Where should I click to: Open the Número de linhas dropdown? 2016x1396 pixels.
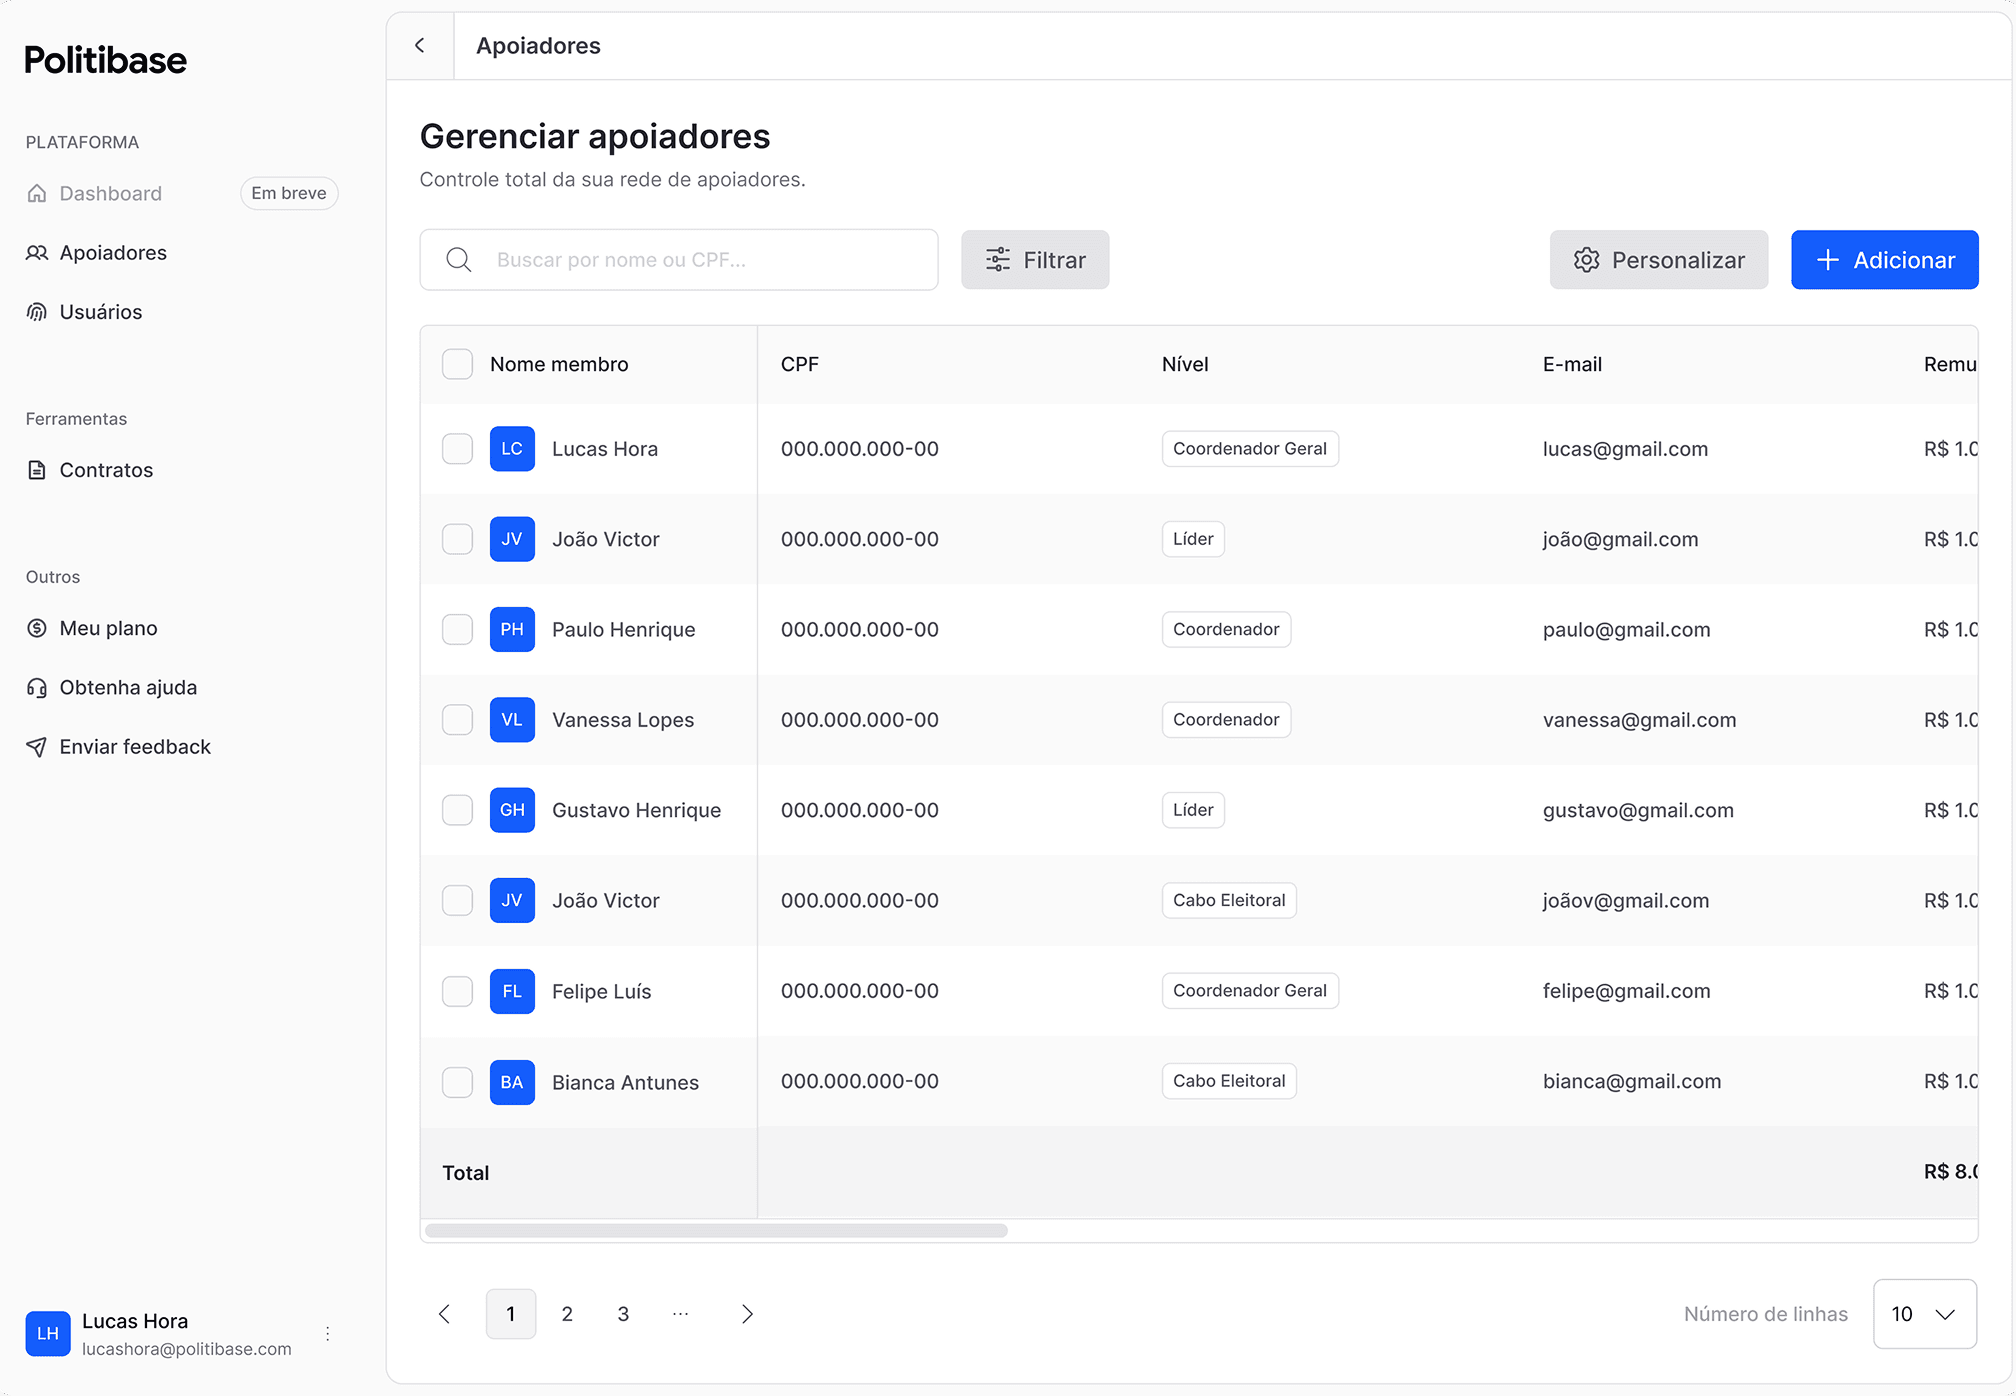(x=1923, y=1313)
